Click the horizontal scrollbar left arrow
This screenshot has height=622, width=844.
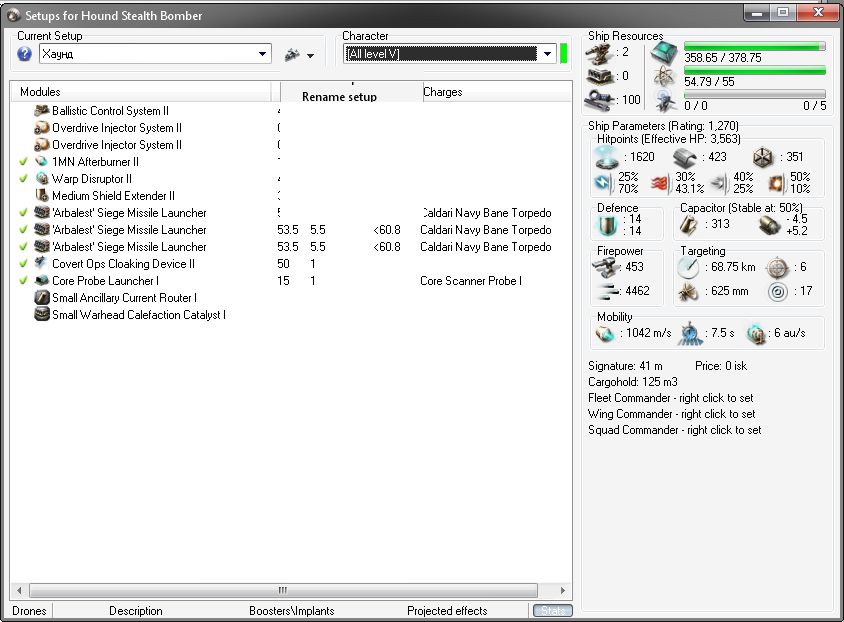click(x=19, y=590)
